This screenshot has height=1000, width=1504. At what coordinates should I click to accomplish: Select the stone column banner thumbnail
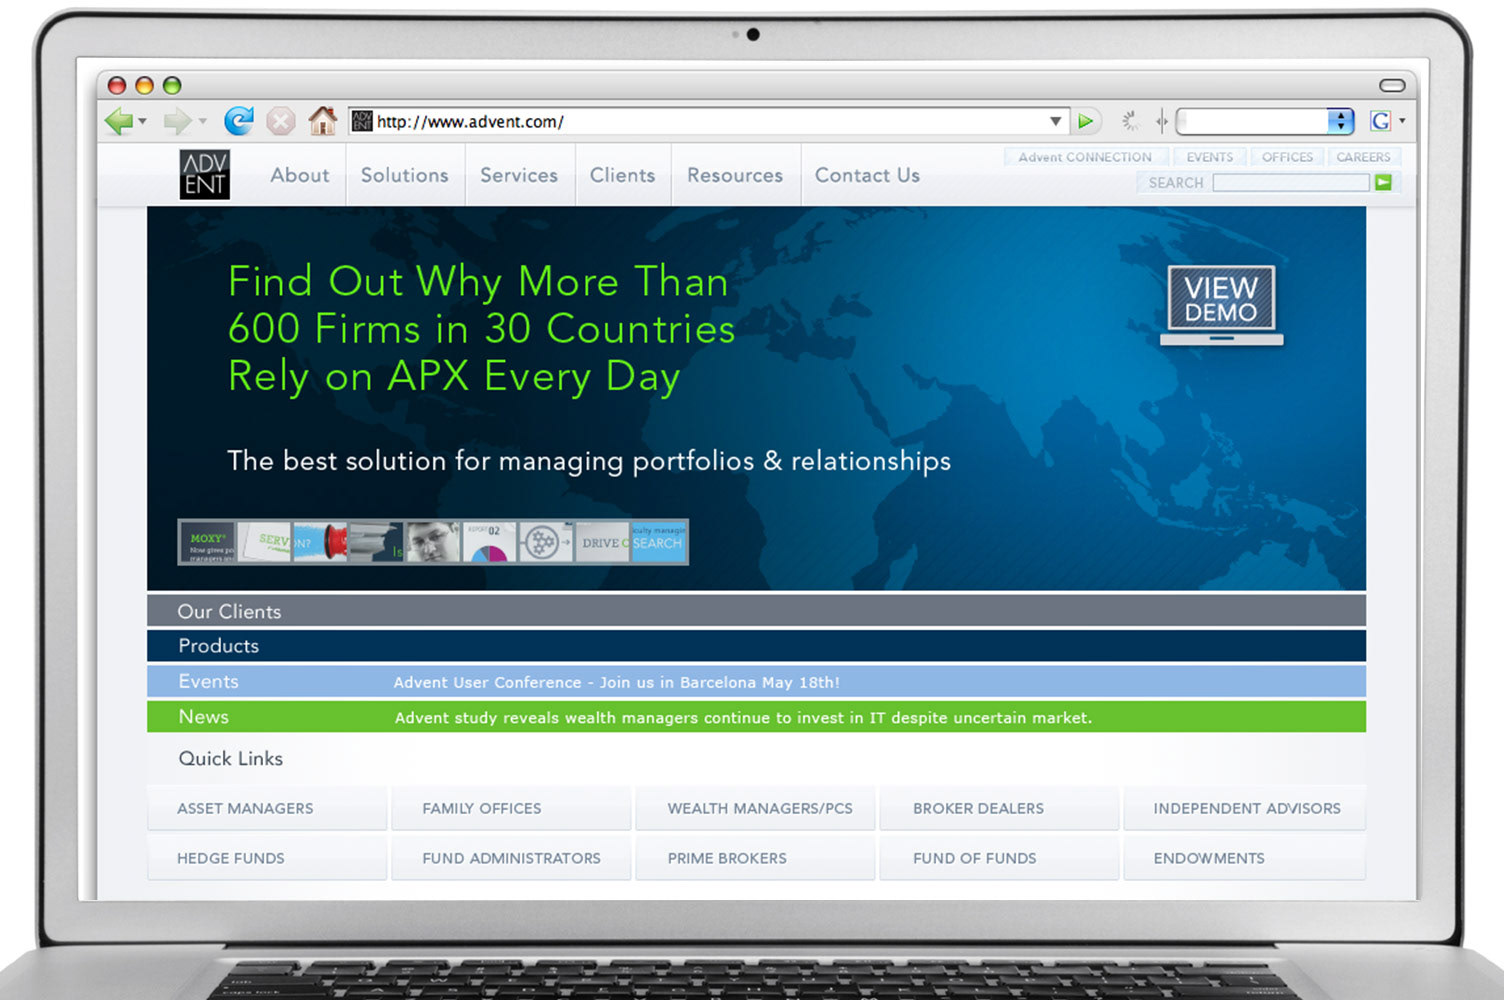pos(377,542)
